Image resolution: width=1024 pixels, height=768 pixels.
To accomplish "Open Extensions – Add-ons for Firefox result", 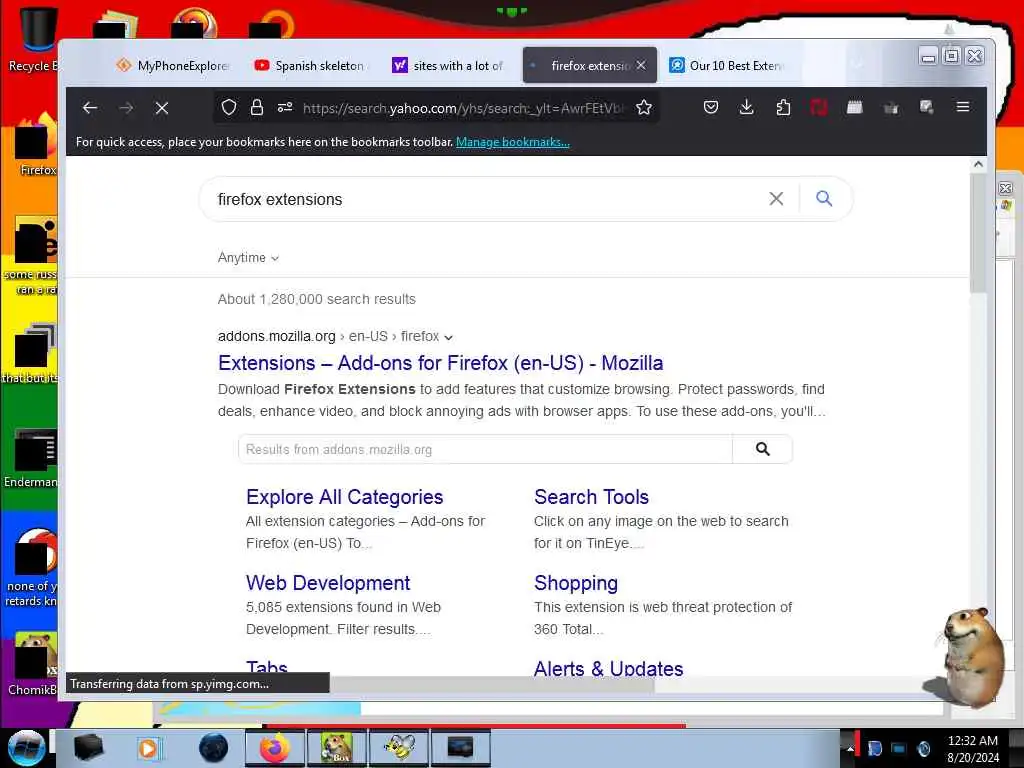I will coord(441,362).
